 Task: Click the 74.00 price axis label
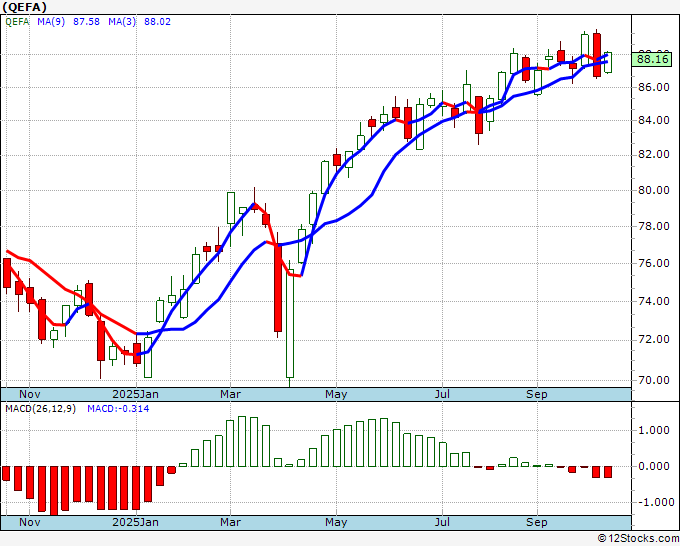(x=656, y=301)
